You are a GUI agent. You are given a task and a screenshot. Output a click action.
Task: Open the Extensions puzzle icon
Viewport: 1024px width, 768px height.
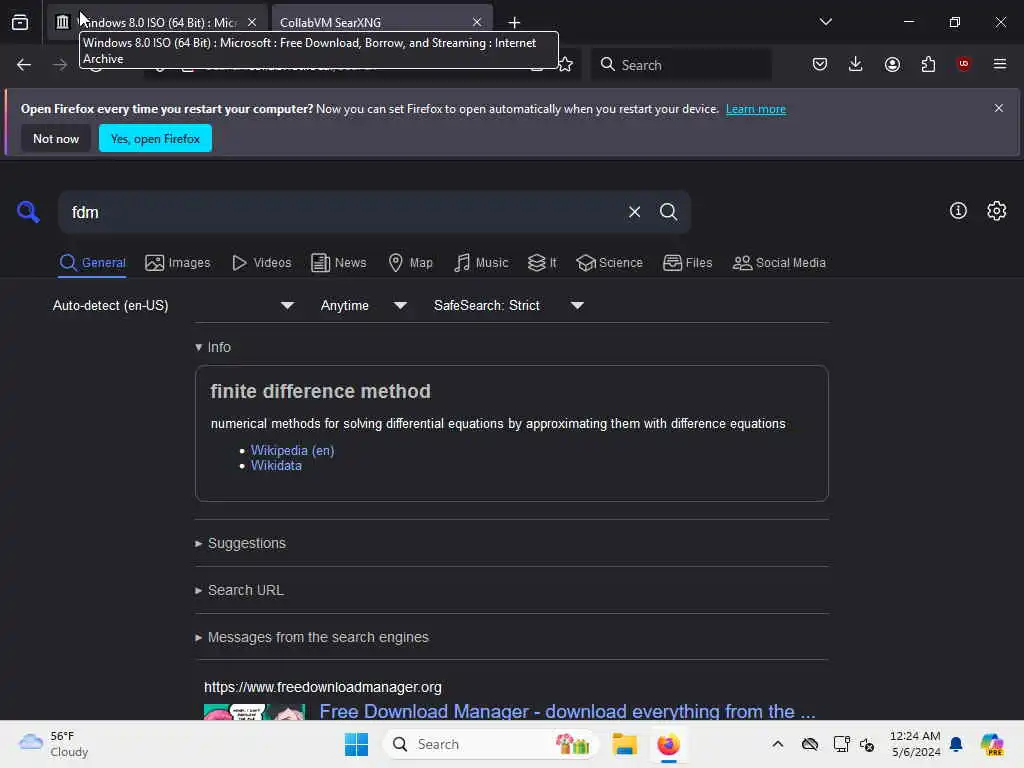(928, 64)
